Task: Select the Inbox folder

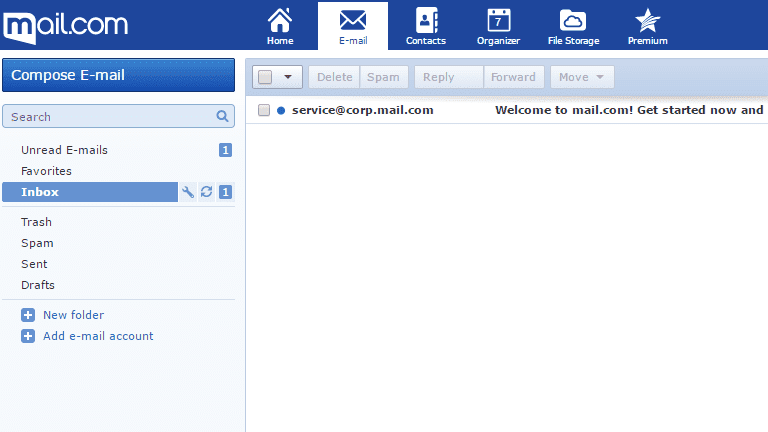Action: tap(90, 192)
